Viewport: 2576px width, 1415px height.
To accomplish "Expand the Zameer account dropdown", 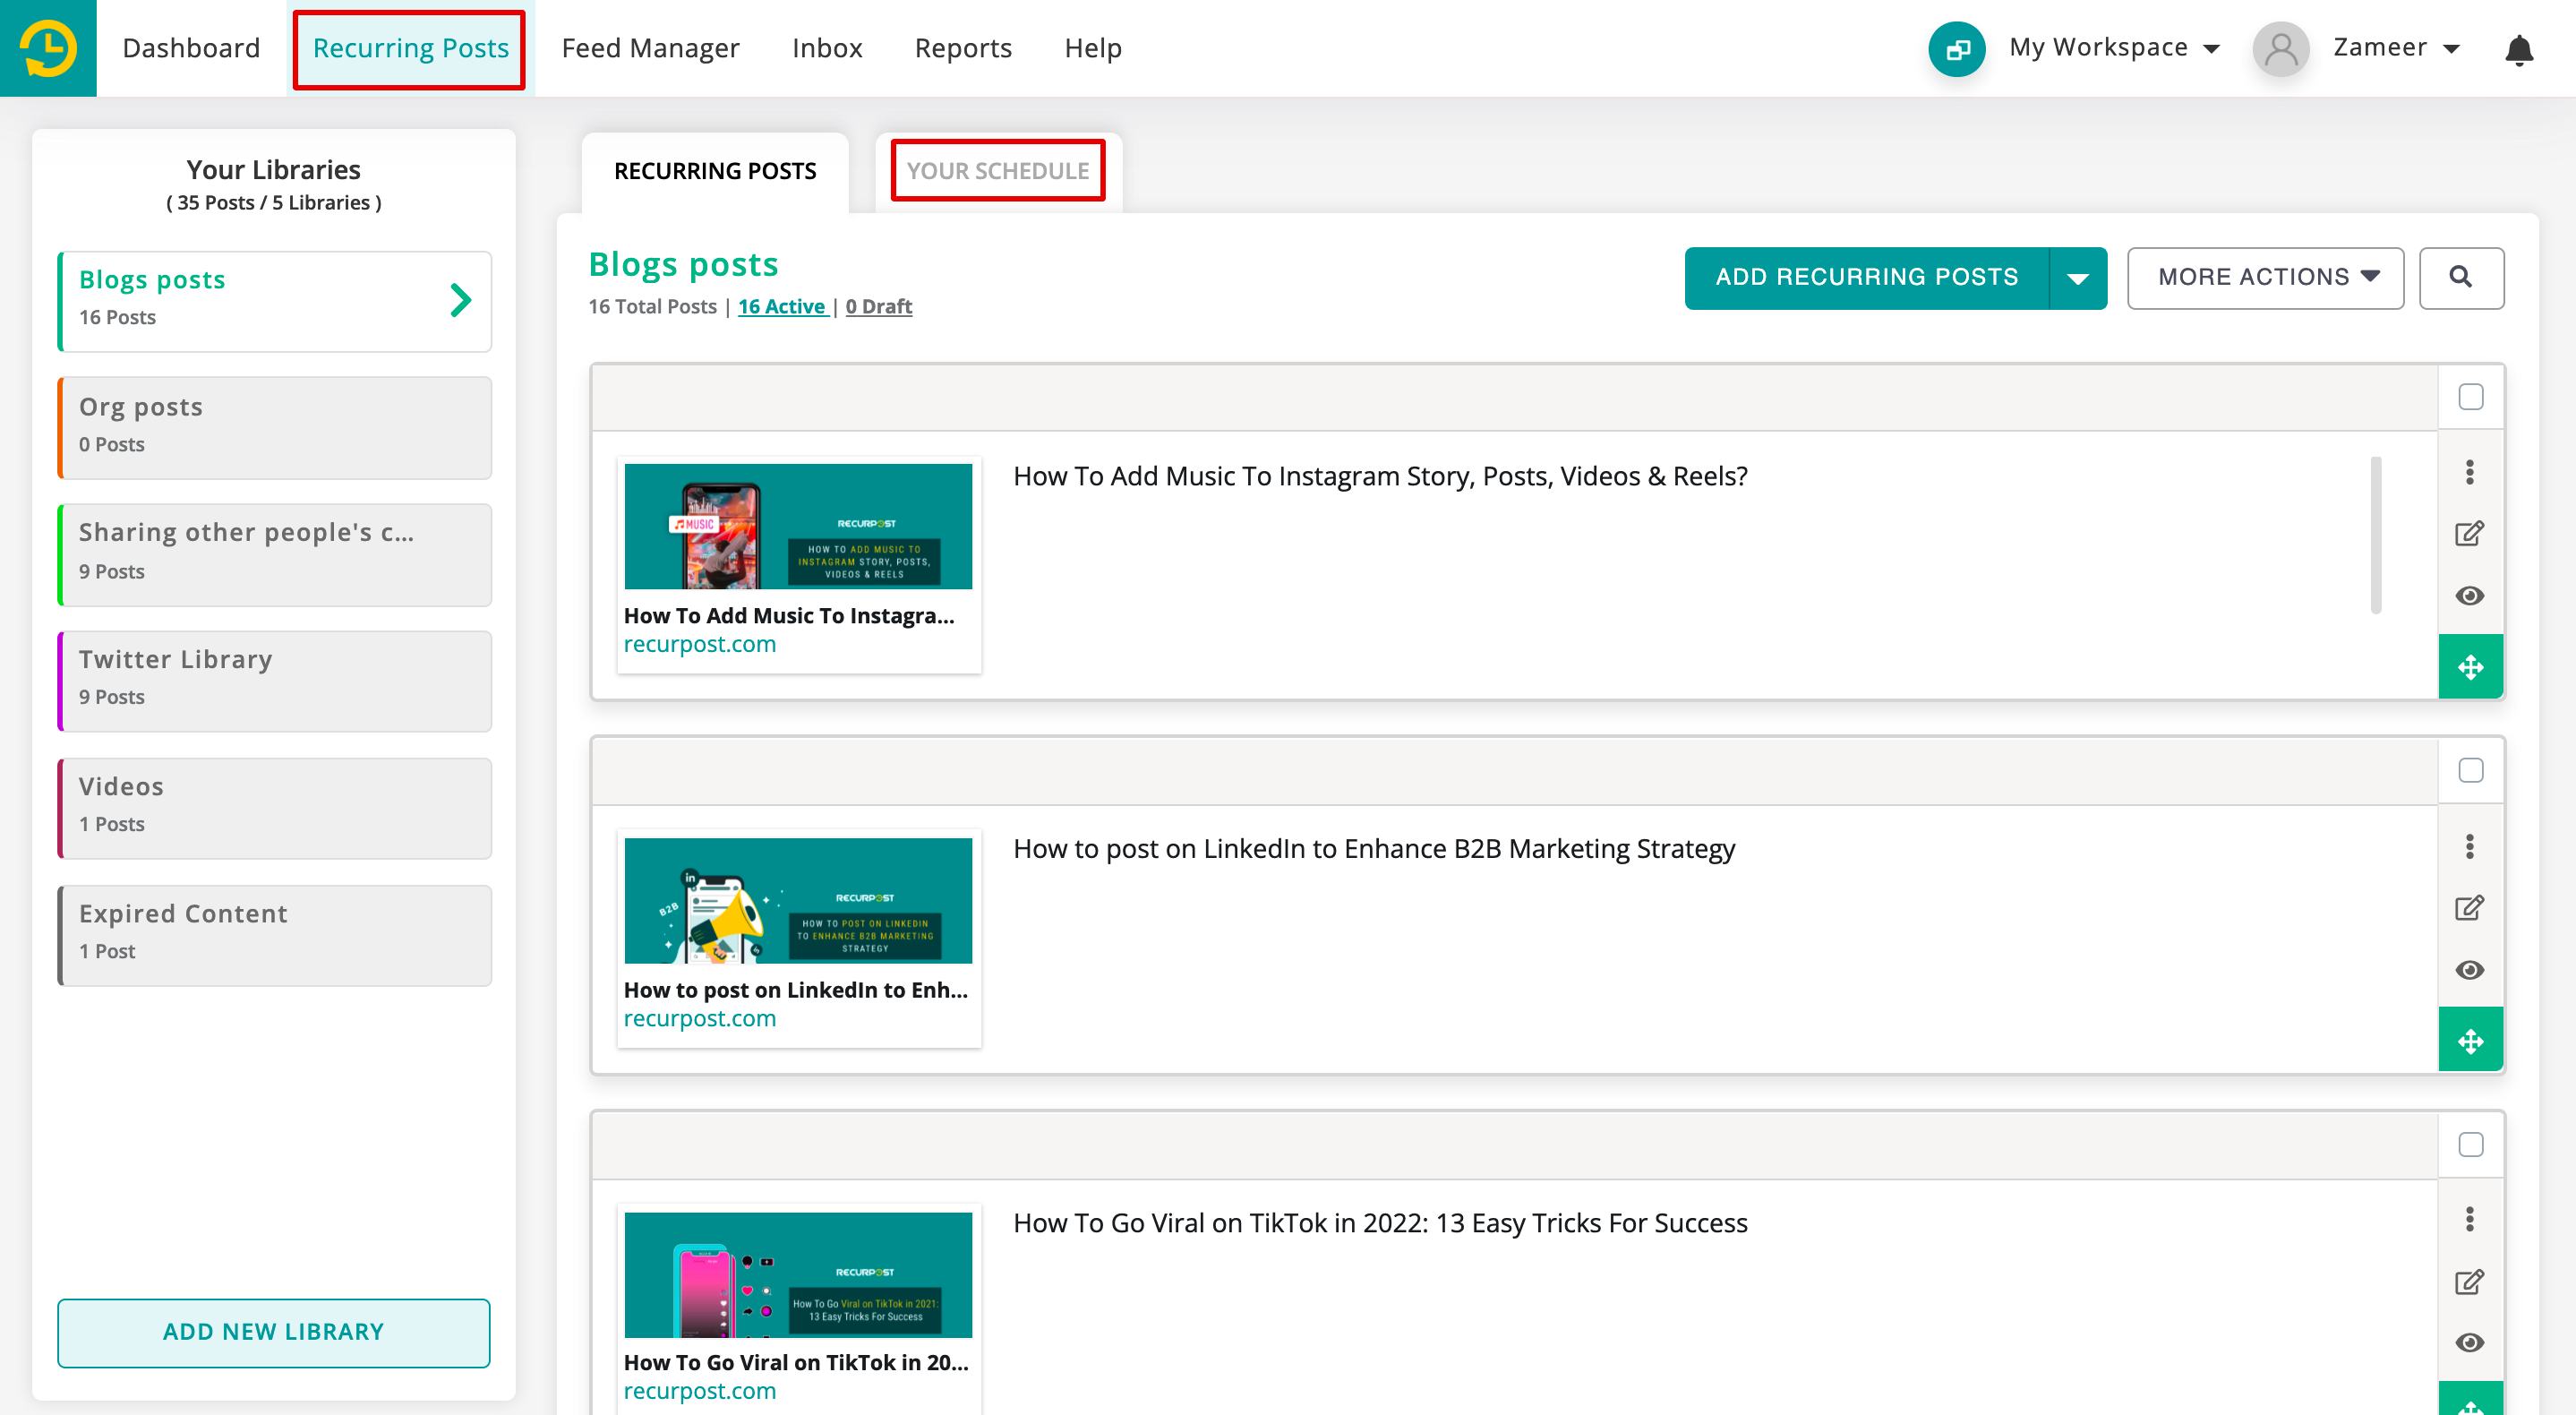I will coord(2396,47).
